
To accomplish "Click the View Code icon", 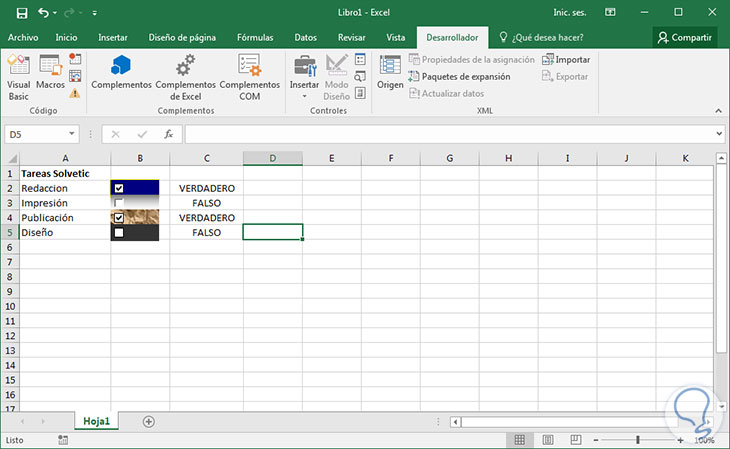I will (360, 76).
